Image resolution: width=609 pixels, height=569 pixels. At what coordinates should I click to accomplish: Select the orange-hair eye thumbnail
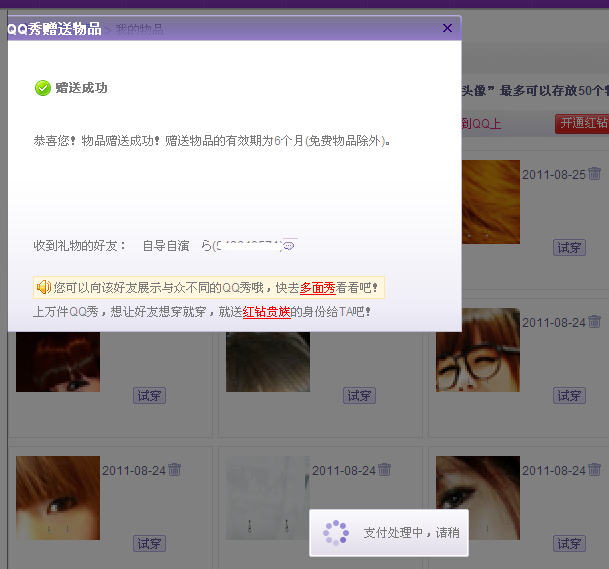pyautogui.click(x=58, y=498)
